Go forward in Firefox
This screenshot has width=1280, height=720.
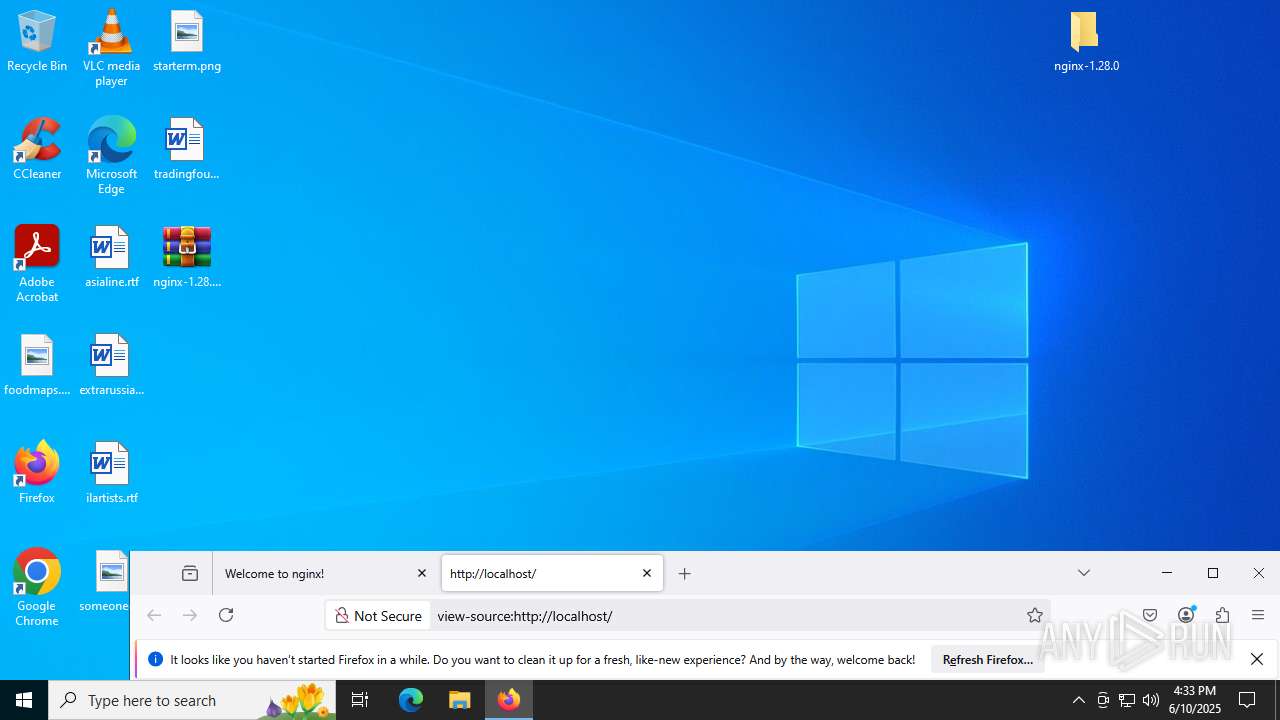coord(190,615)
